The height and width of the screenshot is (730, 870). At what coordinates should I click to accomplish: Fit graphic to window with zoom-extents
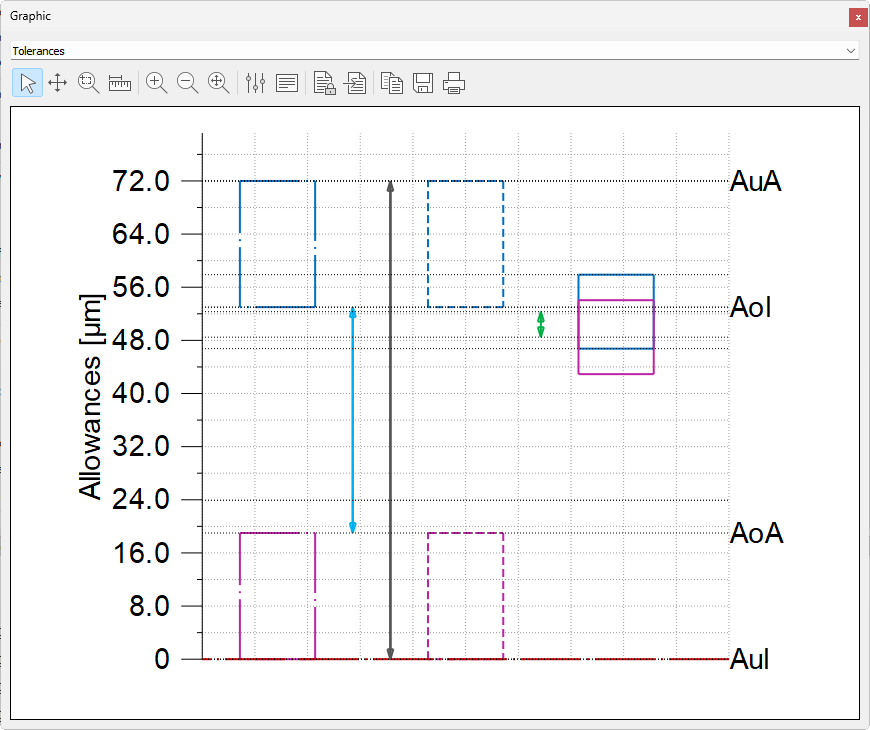pyautogui.click(x=218, y=83)
